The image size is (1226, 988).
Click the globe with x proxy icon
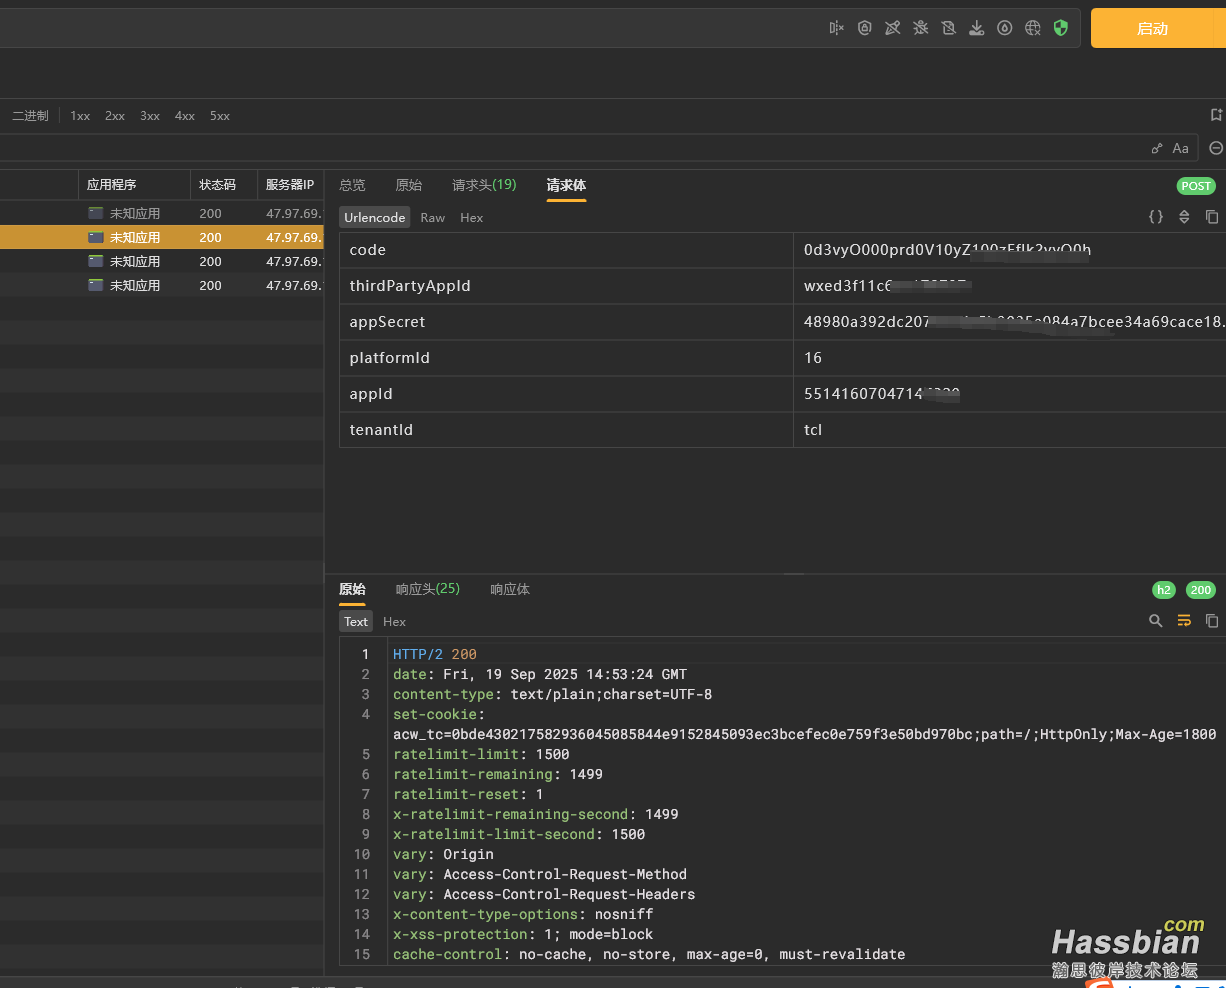1033,28
